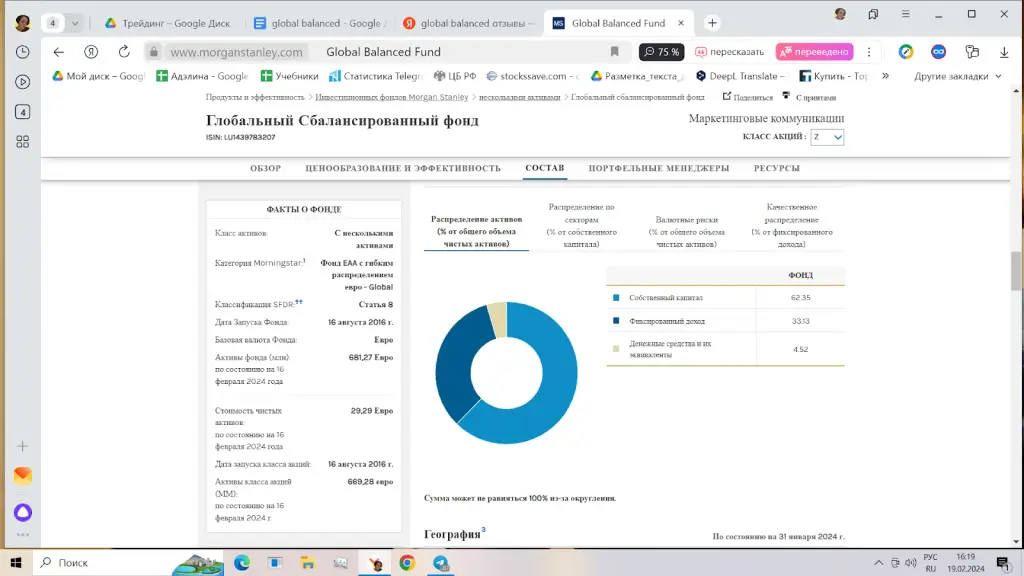
Task: Open Yandex Mail sidebar icon
Action: [x=23, y=475]
